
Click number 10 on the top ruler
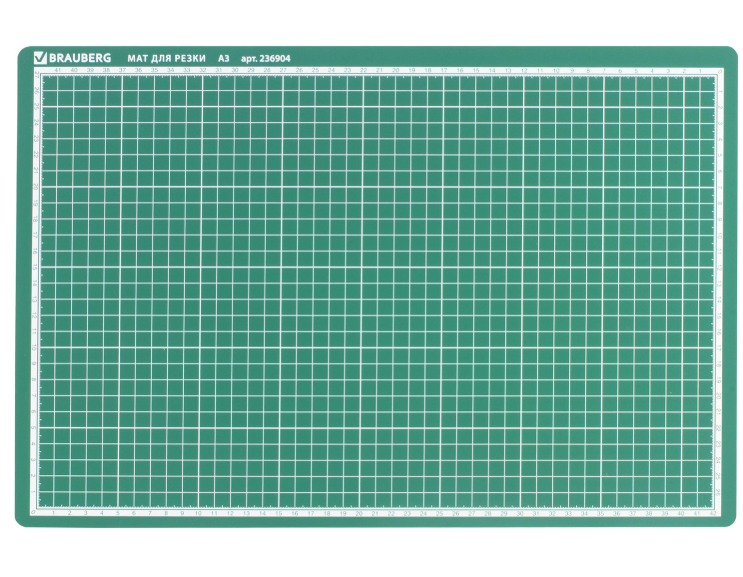(556, 72)
